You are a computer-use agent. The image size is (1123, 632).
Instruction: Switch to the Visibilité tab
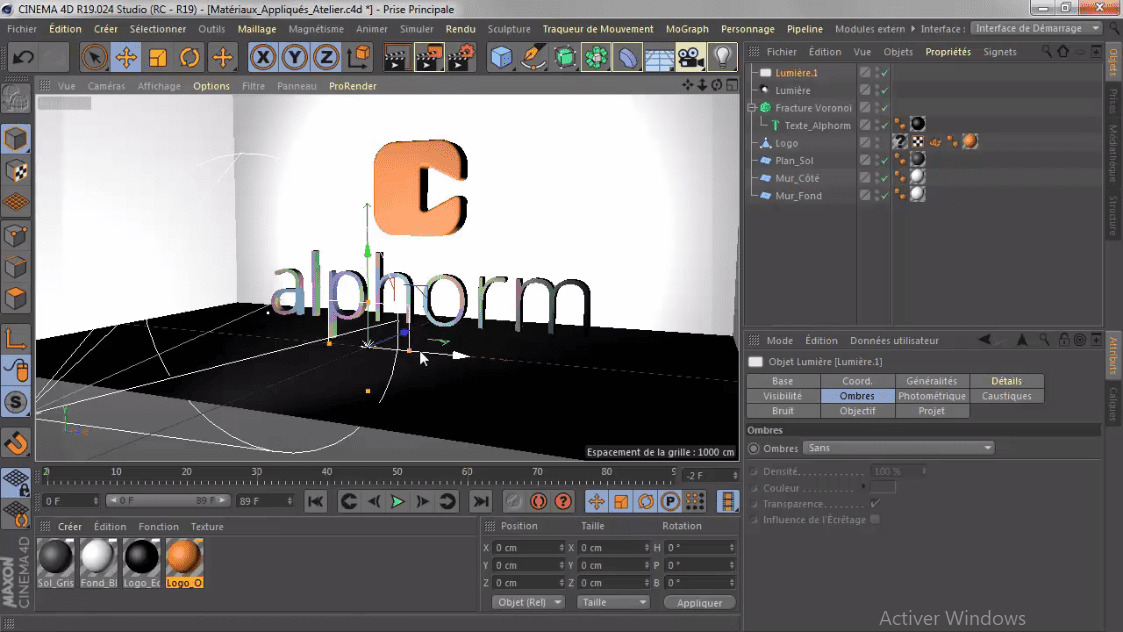(783, 396)
